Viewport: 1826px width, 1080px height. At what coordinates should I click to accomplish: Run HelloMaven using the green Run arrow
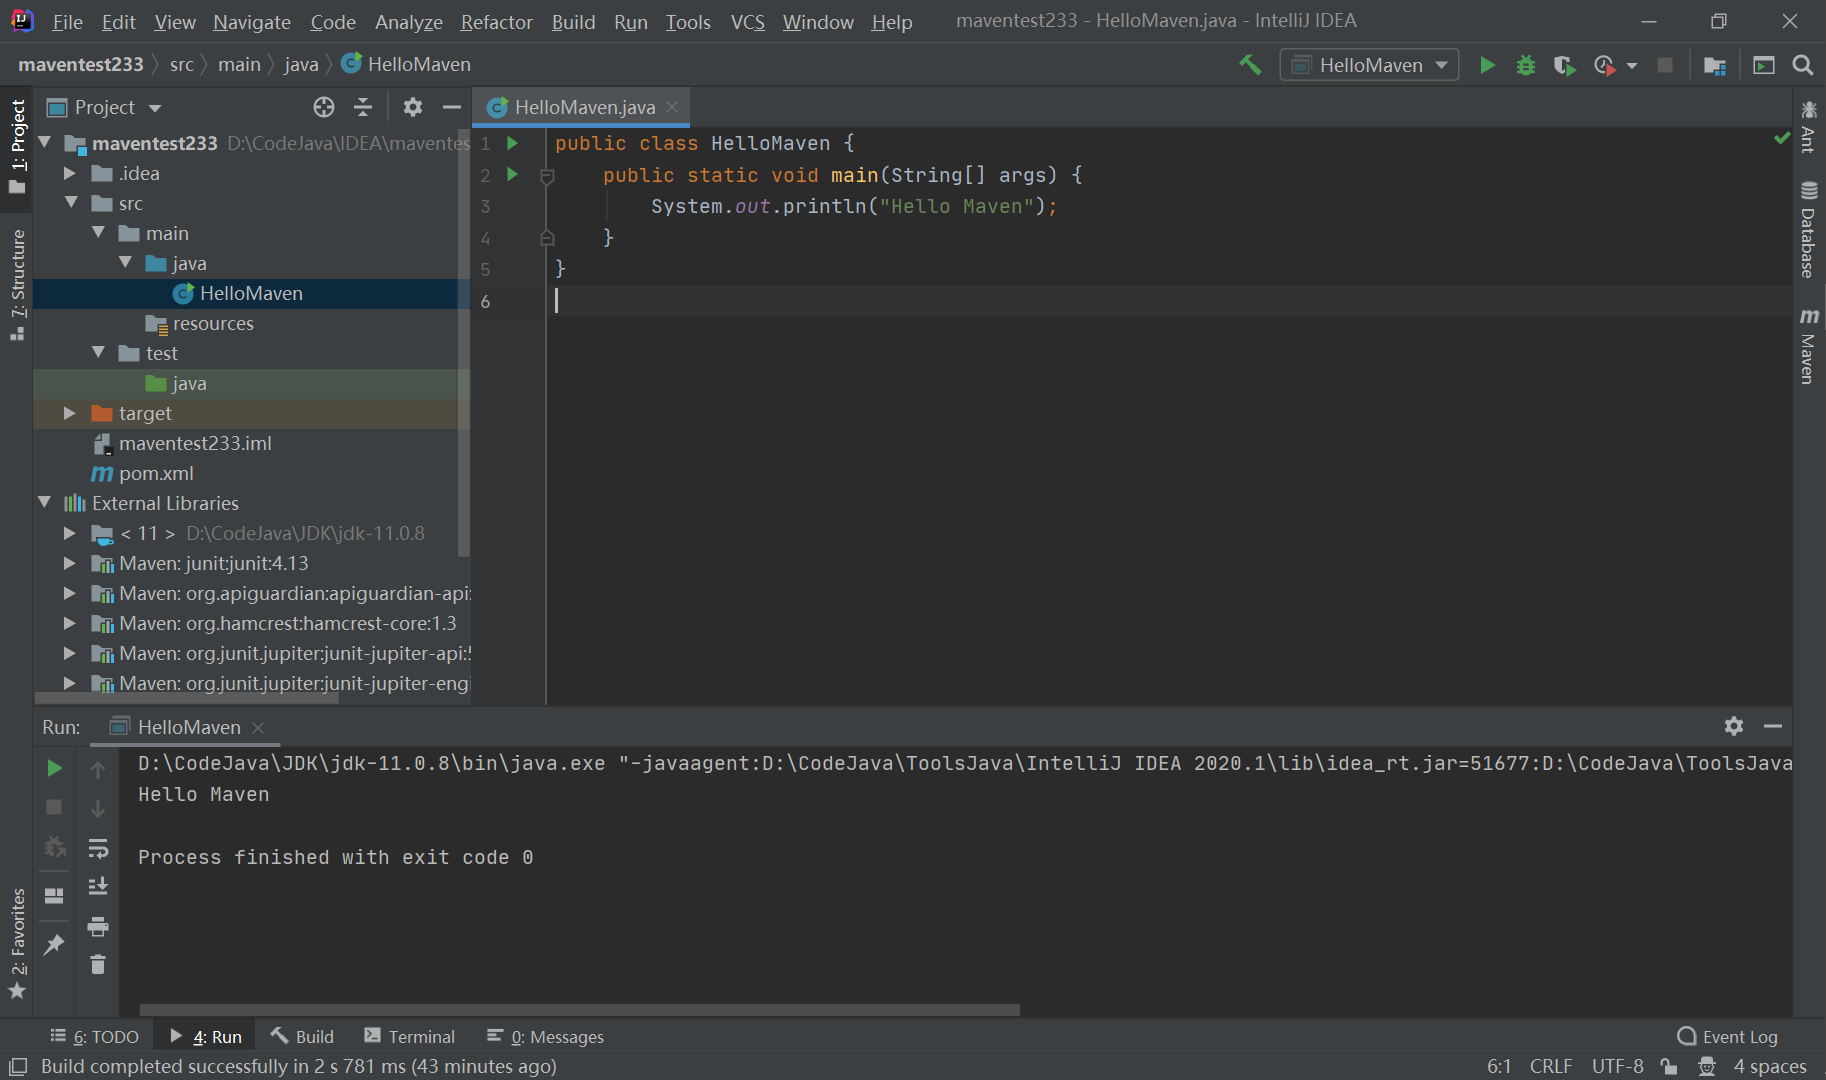point(1487,64)
